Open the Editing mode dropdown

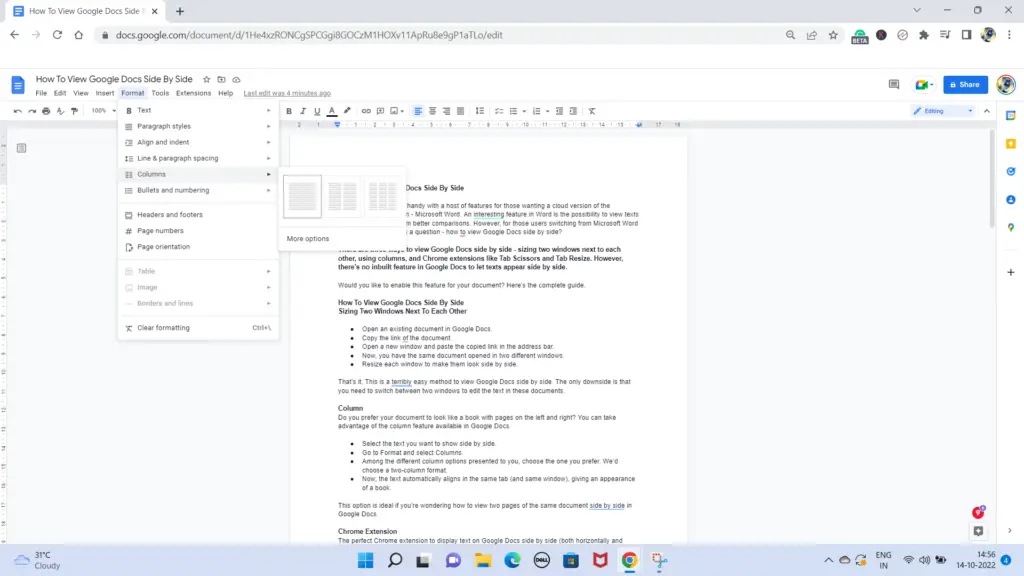click(x=944, y=111)
